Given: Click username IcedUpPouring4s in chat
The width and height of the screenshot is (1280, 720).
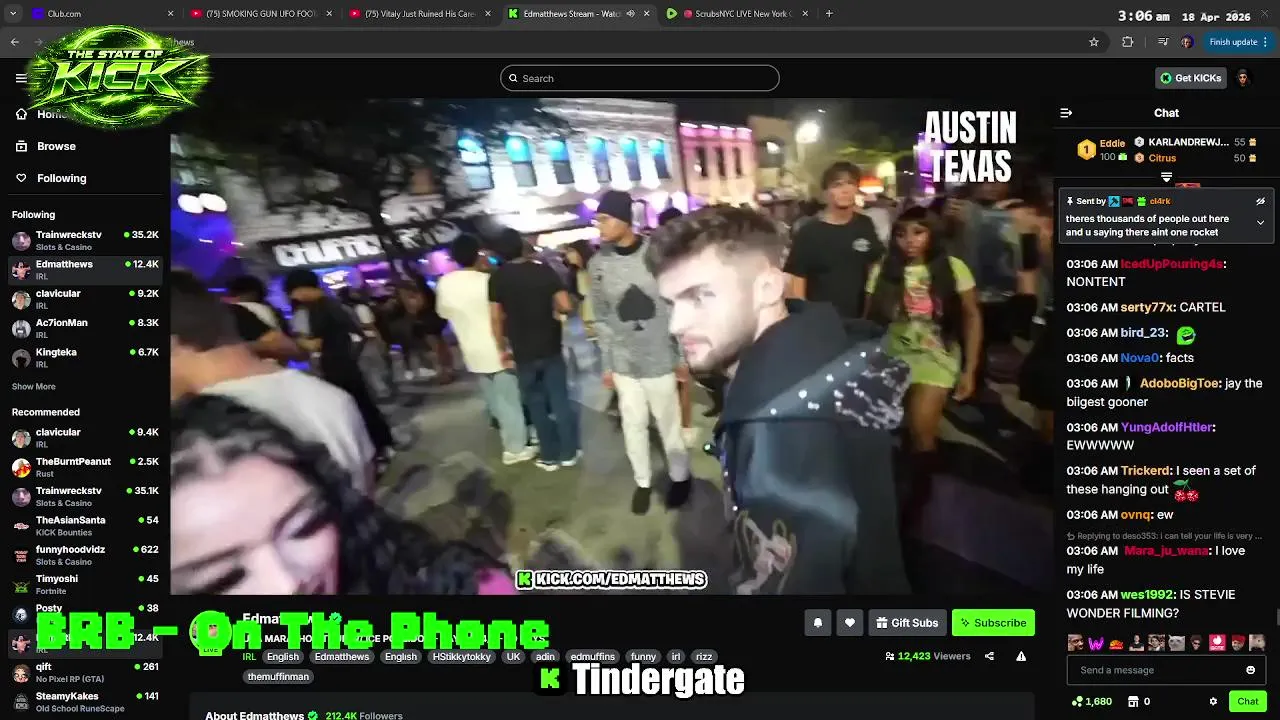Looking at the screenshot, I should pyautogui.click(x=1171, y=264).
